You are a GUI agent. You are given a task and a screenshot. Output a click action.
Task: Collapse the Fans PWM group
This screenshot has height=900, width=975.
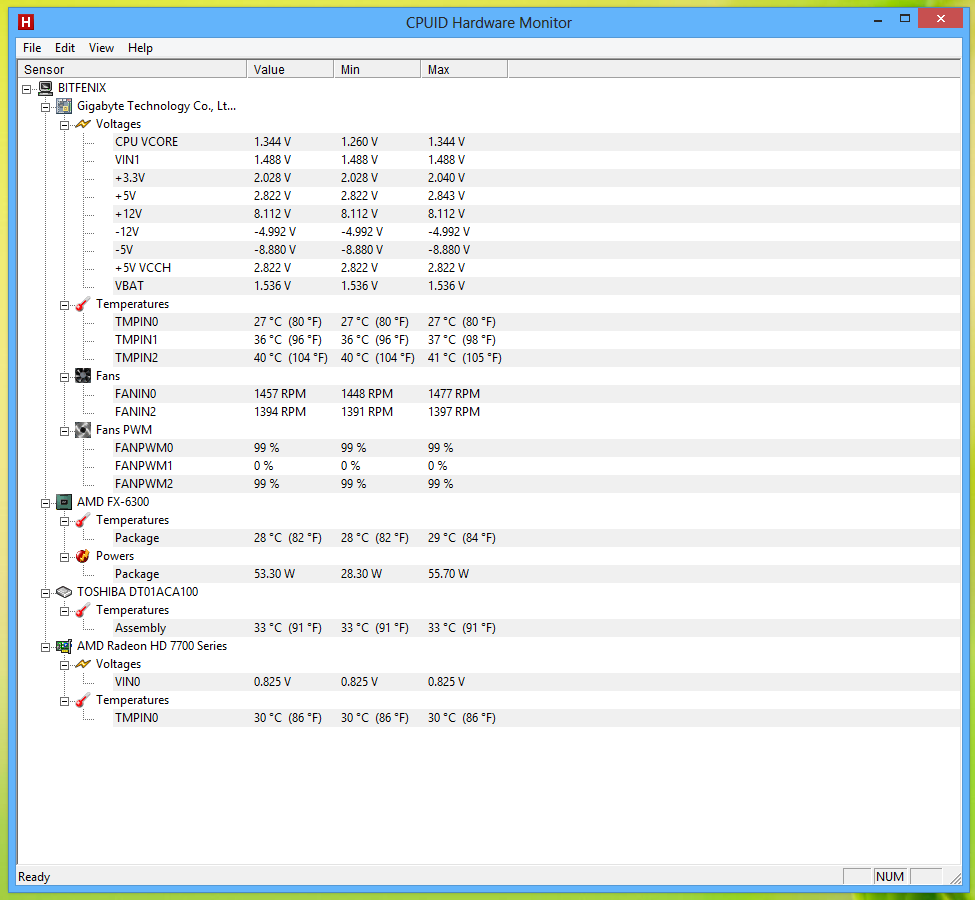pos(64,431)
